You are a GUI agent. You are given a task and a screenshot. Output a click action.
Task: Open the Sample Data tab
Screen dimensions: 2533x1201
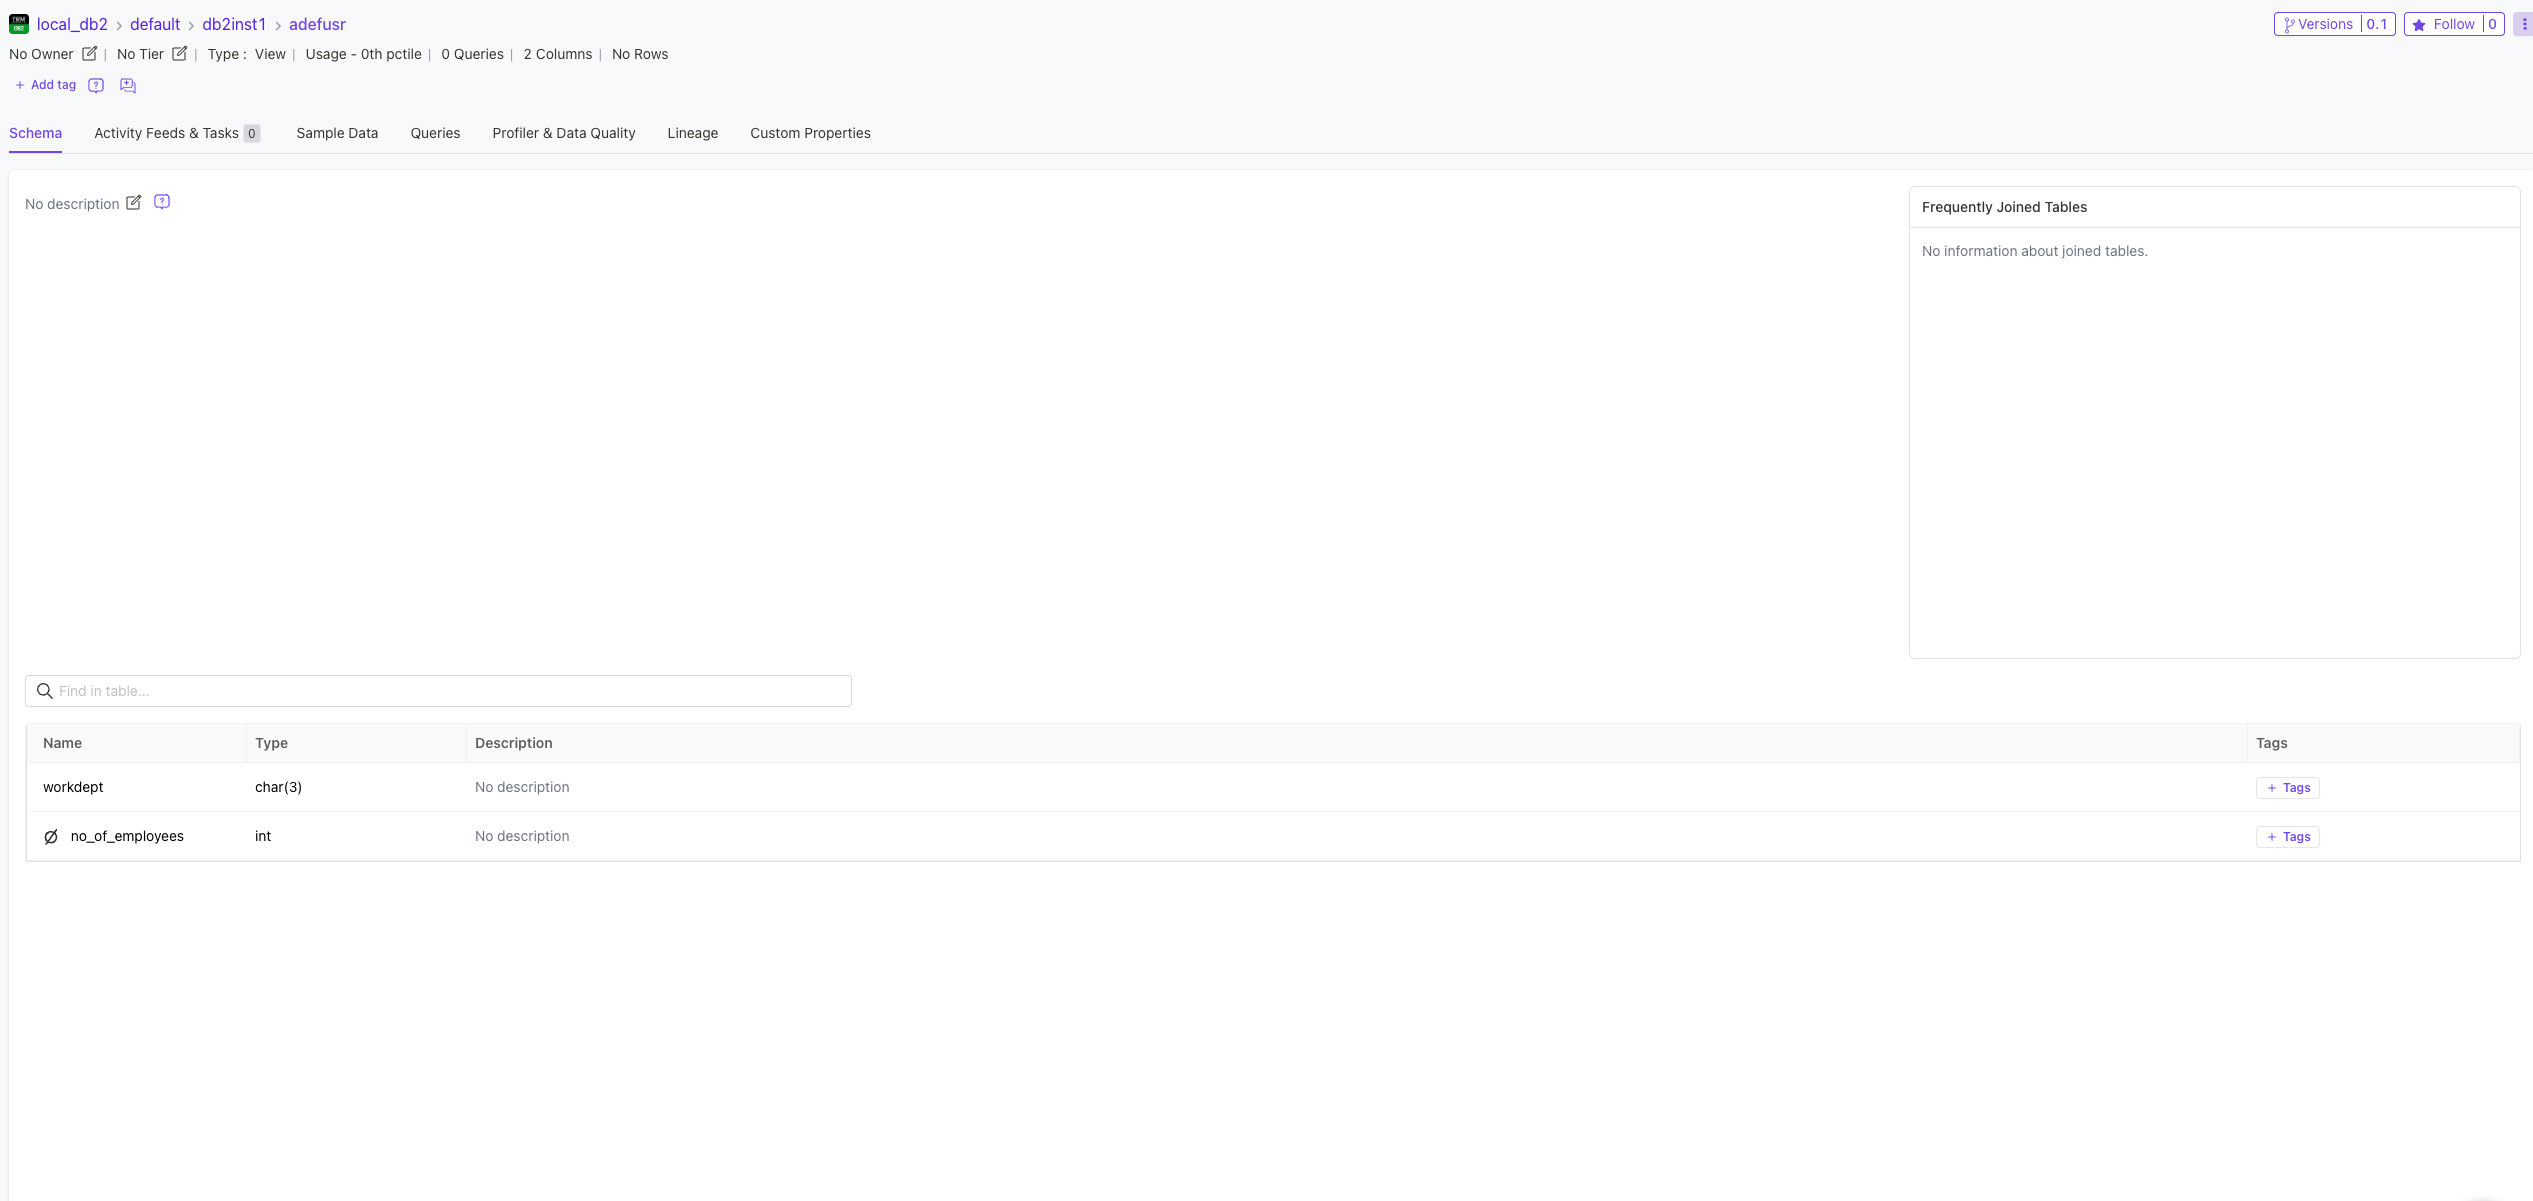coord(336,133)
